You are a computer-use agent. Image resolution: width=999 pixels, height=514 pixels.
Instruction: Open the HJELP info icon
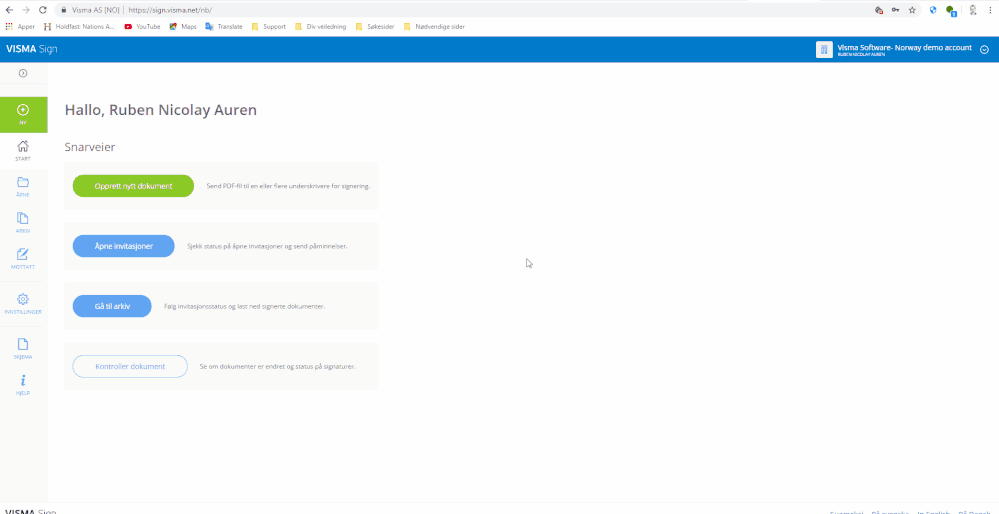[23, 380]
